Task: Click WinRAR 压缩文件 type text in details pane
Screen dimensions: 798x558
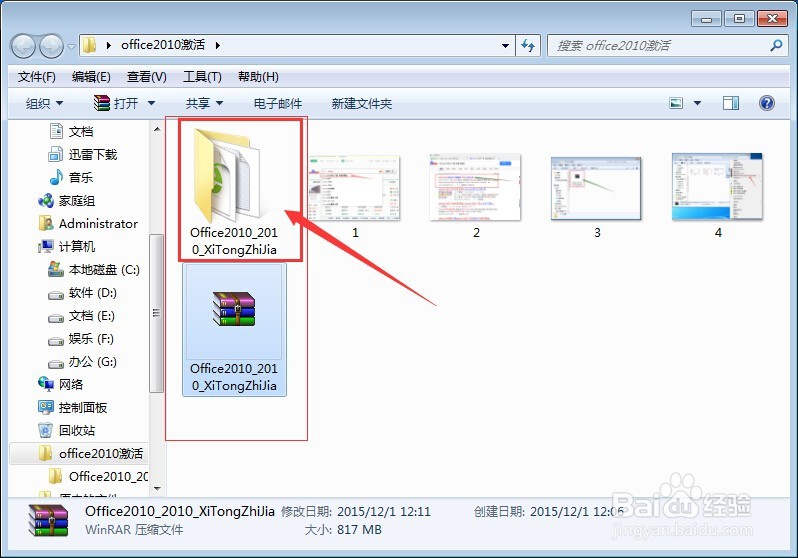Action: [x=134, y=530]
